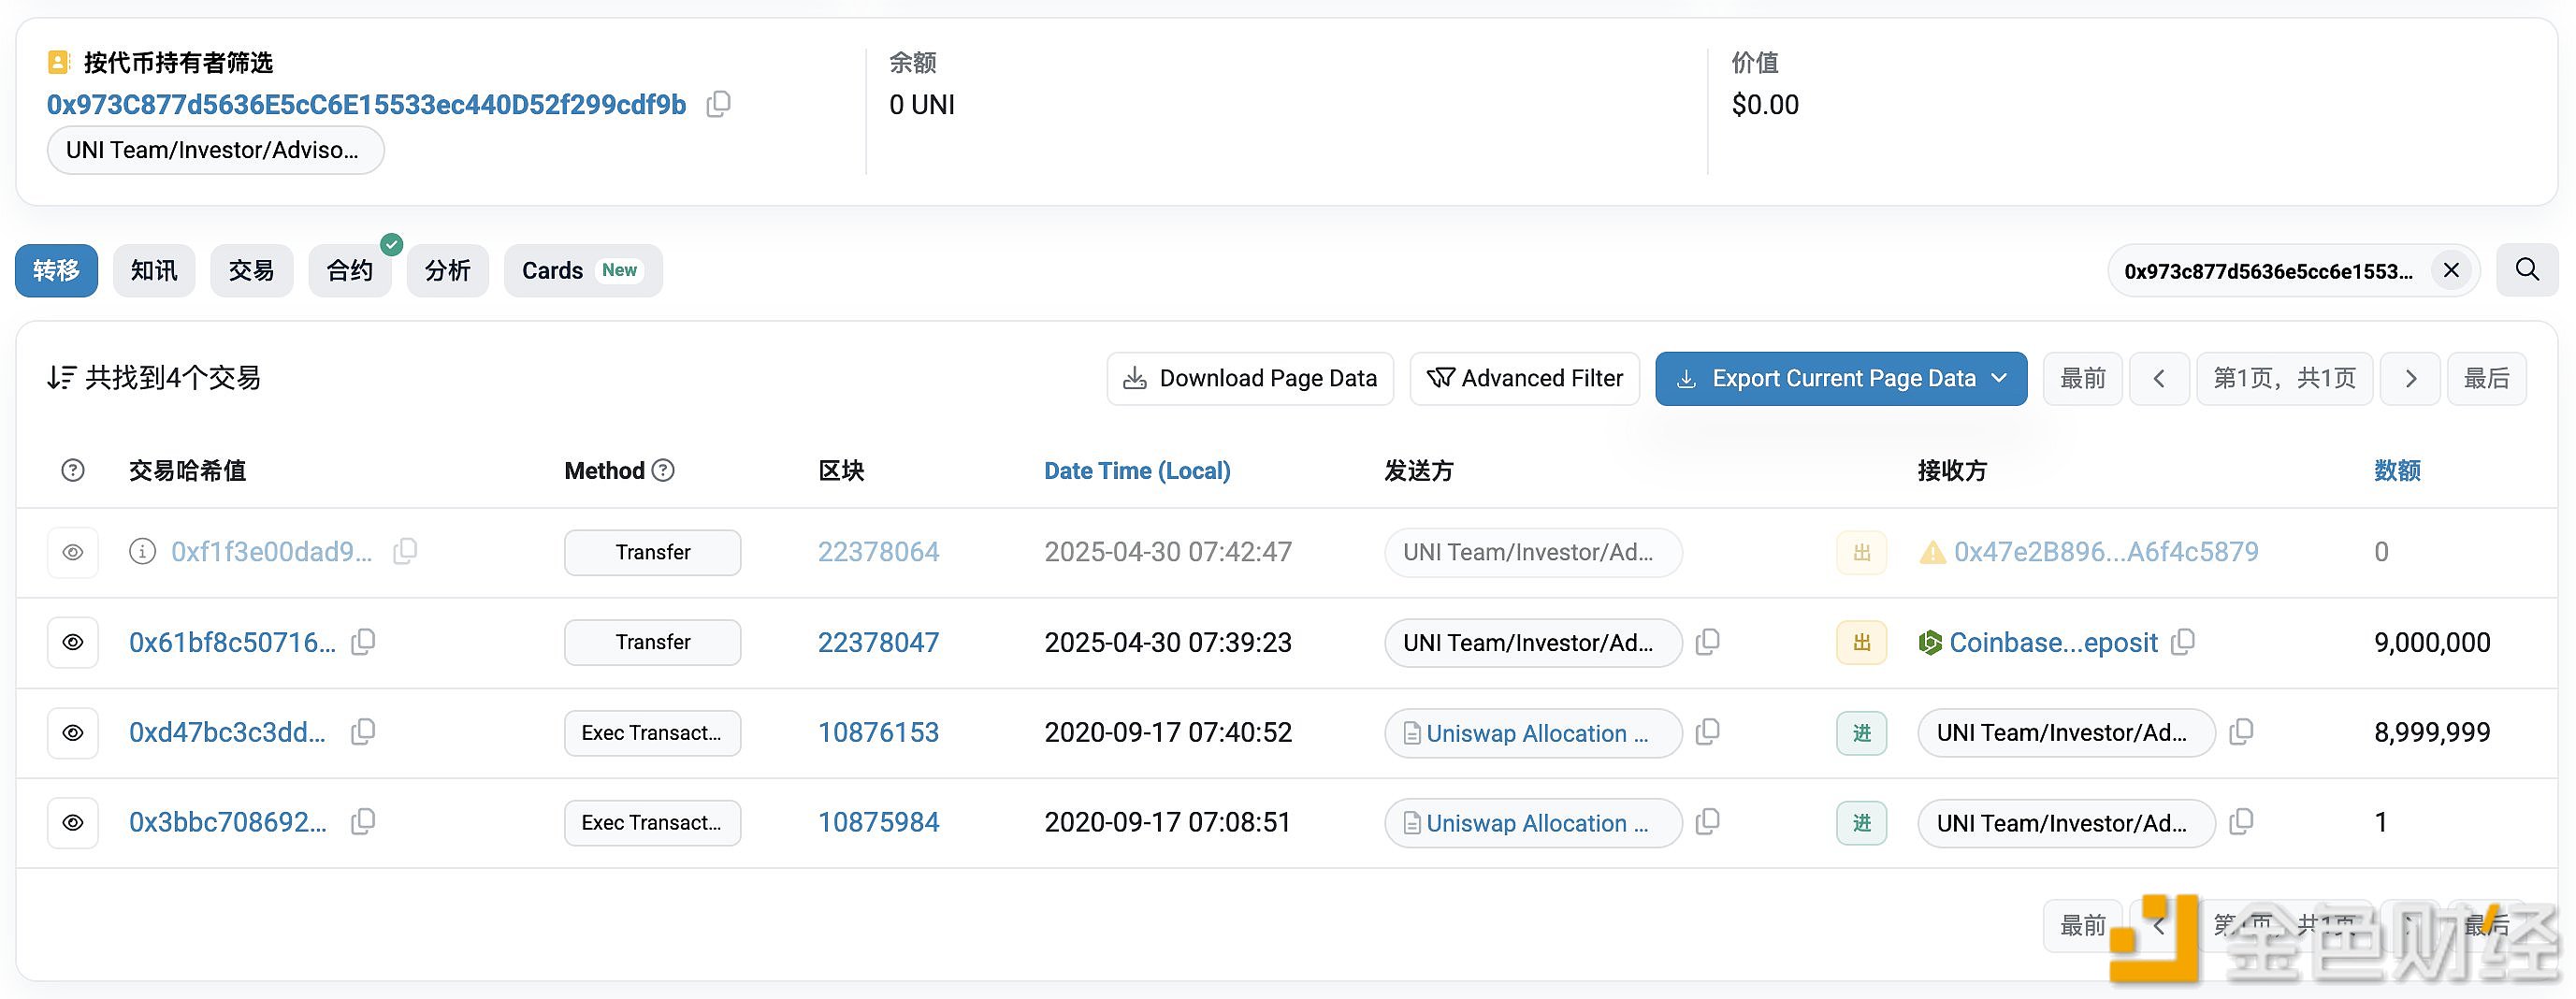This screenshot has height=999, width=2576.
Task: Open the Advanced Filter panel
Action: pyautogui.click(x=1524, y=378)
